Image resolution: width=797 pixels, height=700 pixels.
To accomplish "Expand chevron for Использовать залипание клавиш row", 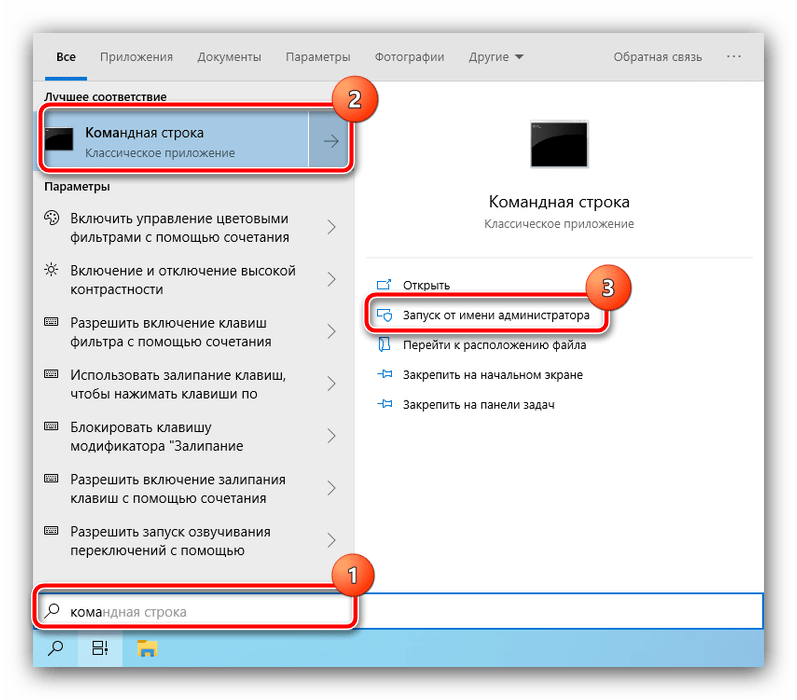I will [331, 384].
